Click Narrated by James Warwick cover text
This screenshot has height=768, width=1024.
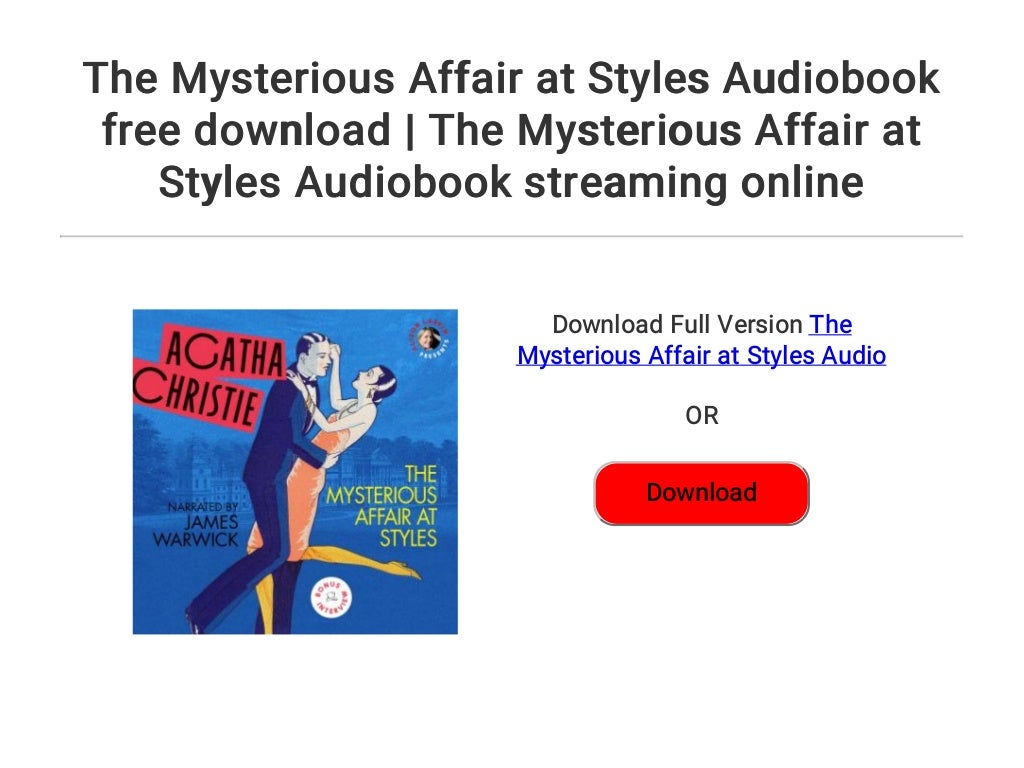pyautogui.click(x=196, y=524)
